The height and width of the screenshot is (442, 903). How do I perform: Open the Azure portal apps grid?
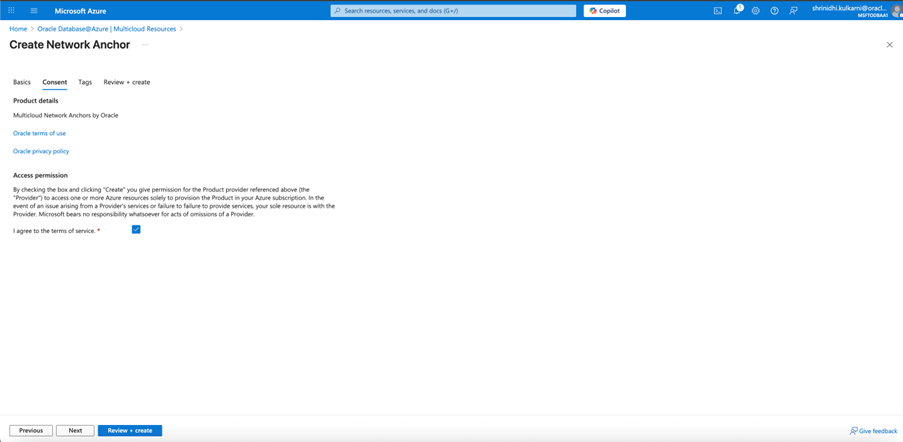pos(11,10)
